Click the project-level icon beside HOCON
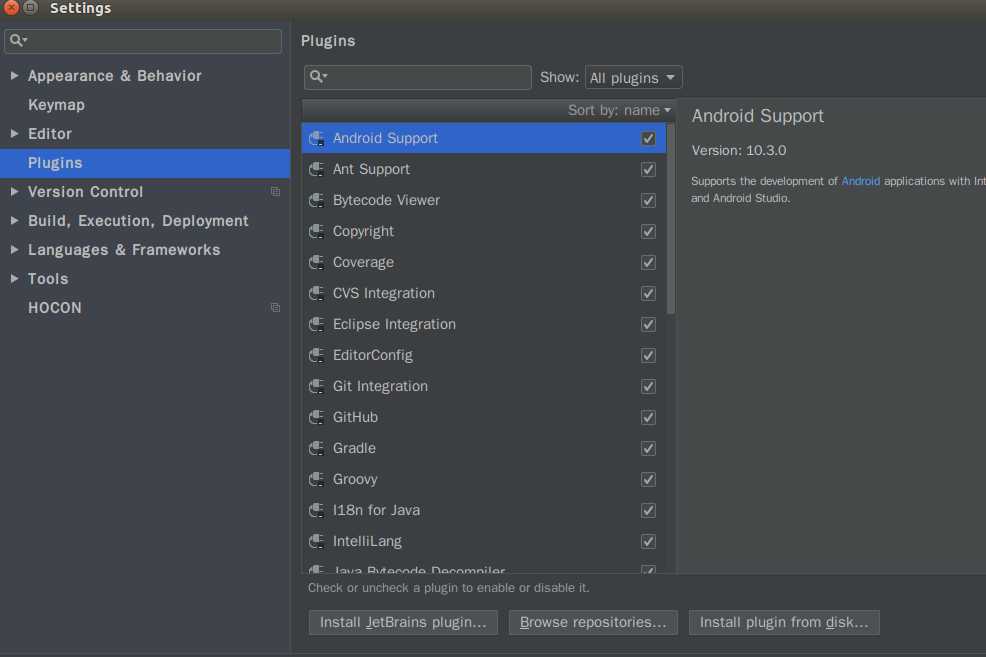986x657 pixels. [275, 307]
